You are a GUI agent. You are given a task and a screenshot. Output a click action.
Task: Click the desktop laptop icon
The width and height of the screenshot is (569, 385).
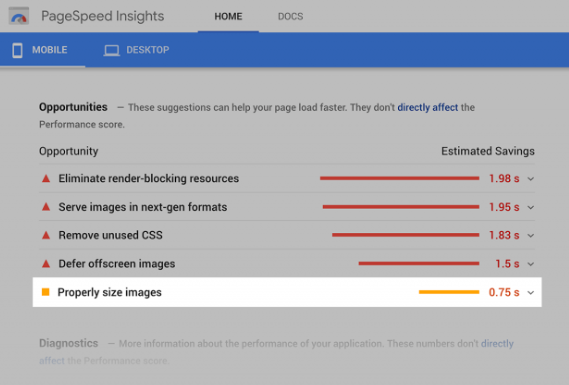(x=111, y=50)
